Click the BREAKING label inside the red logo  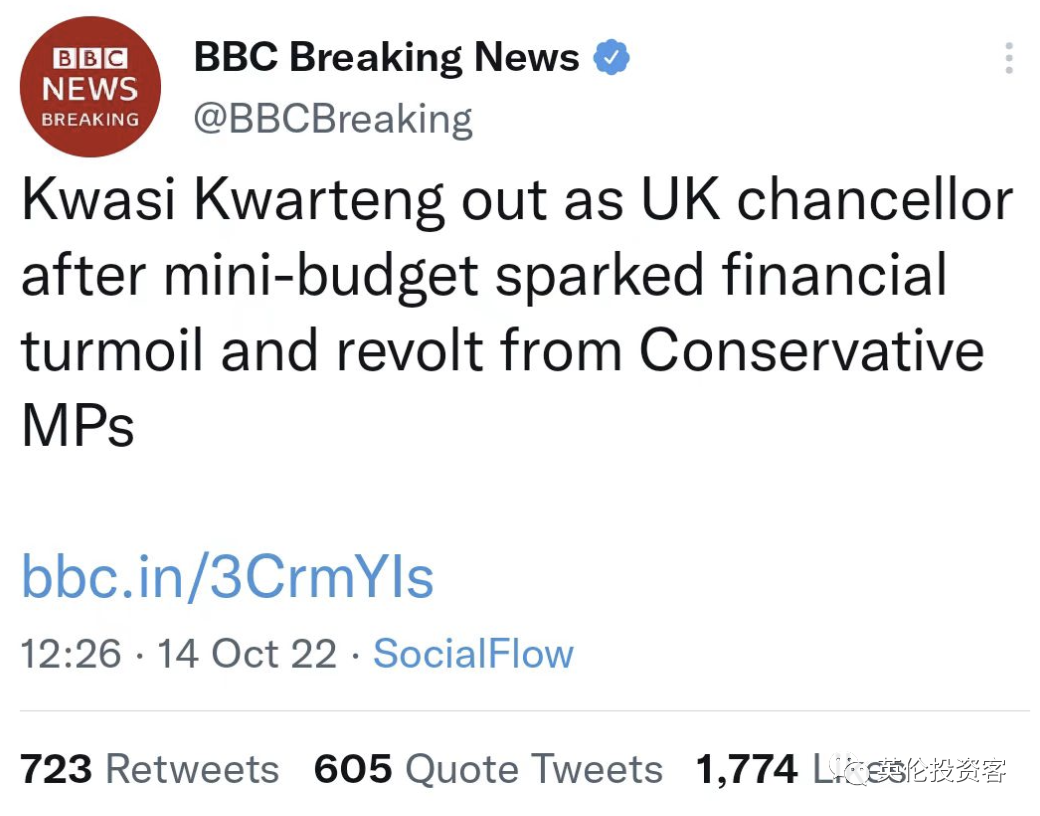[90, 119]
